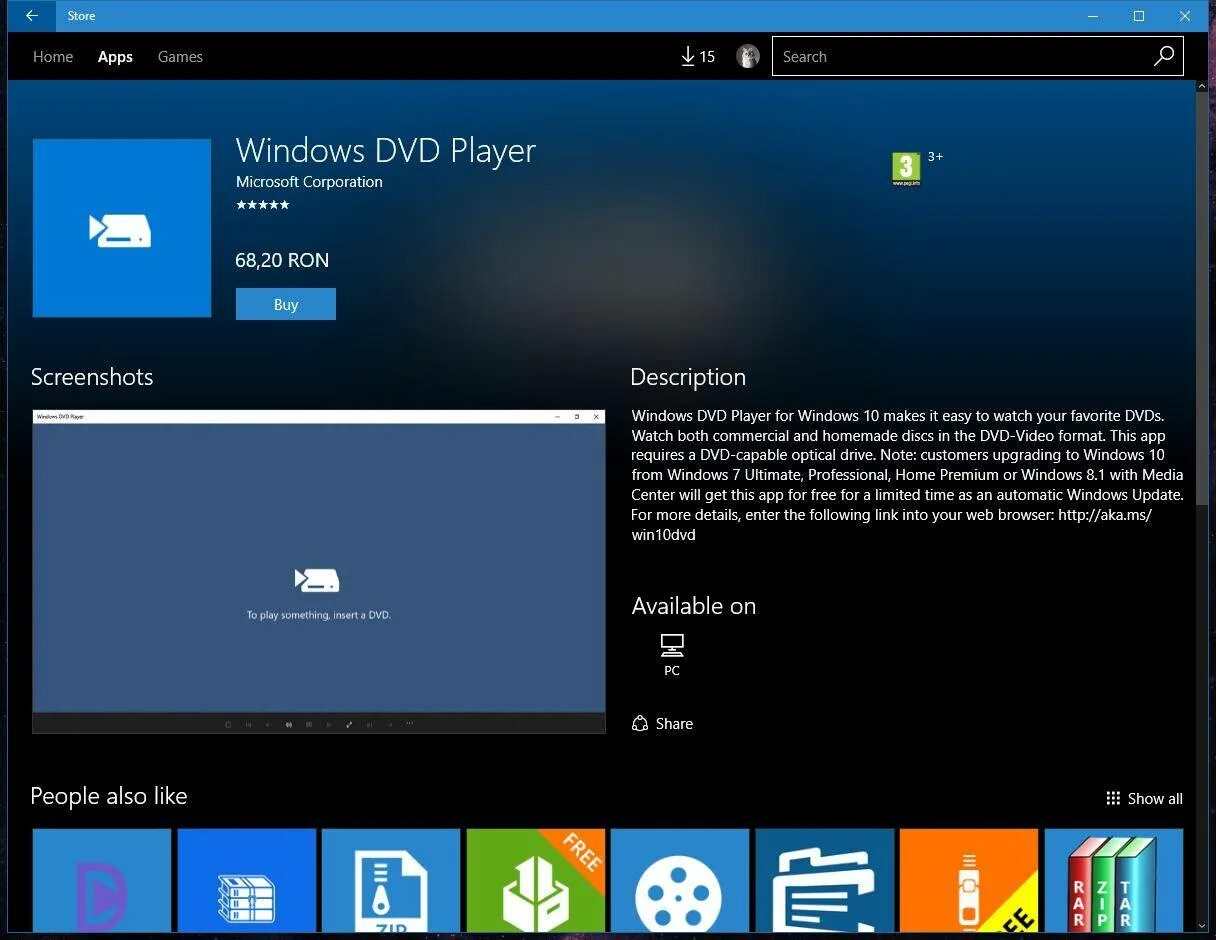Open the Windows DVD Player screenshot thumbnail

click(x=319, y=571)
